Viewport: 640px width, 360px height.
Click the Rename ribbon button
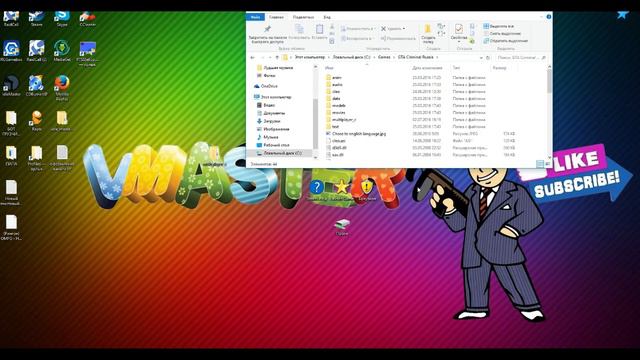pyautogui.click(x=398, y=38)
